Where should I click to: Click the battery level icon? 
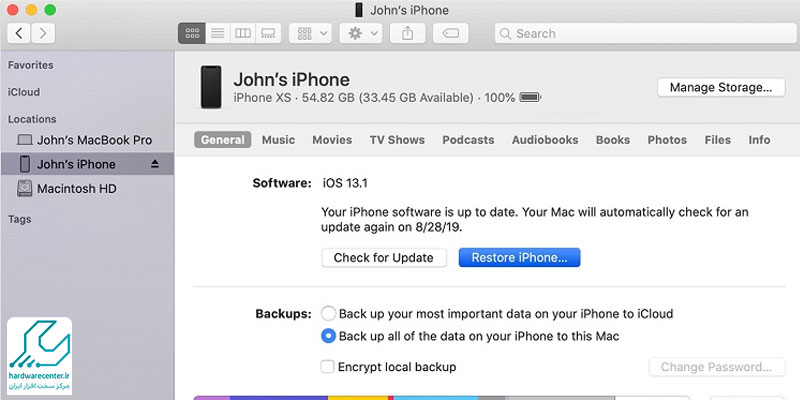click(530, 97)
